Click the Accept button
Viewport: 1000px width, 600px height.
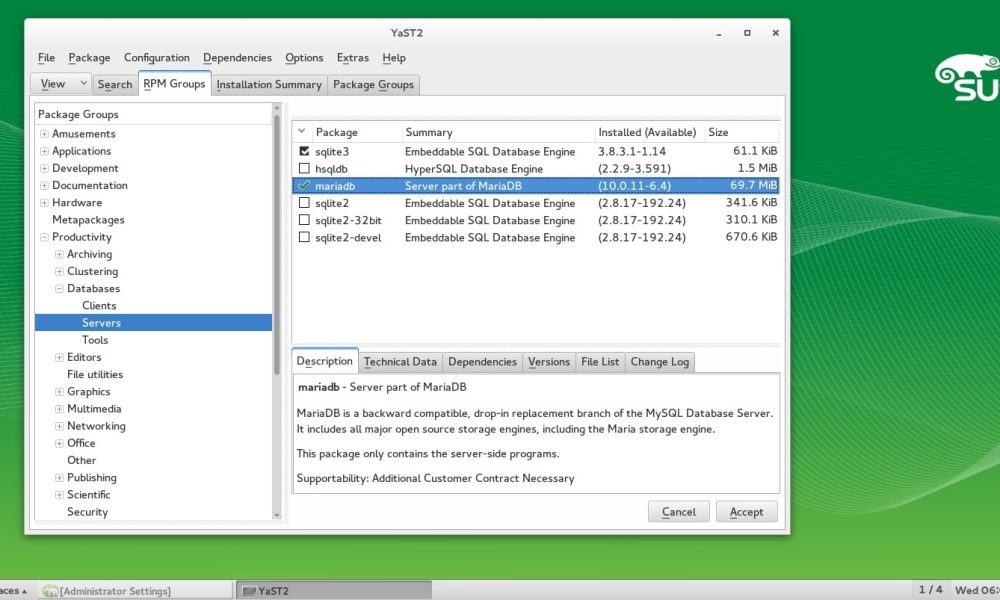pyautogui.click(x=746, y=511)
